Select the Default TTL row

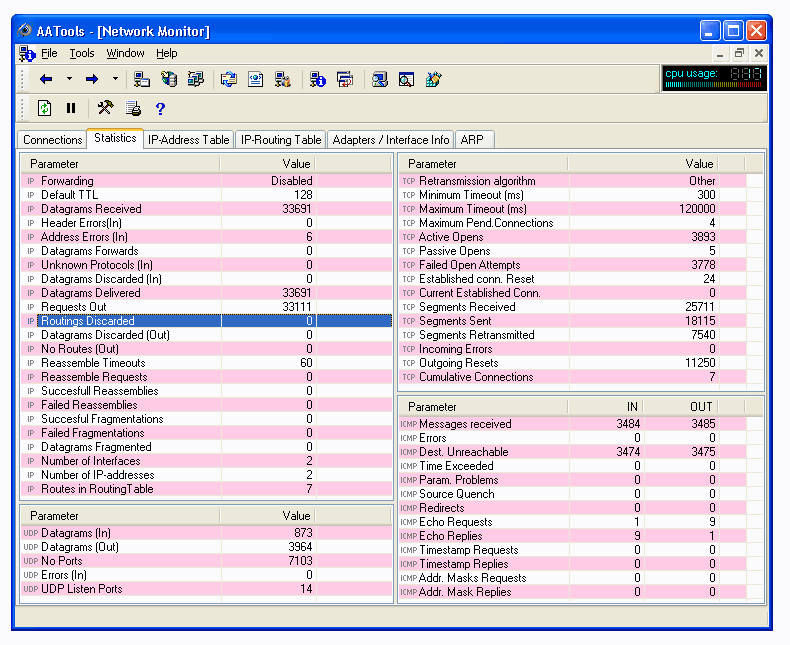pyautogui.click(x=207, y=195)
